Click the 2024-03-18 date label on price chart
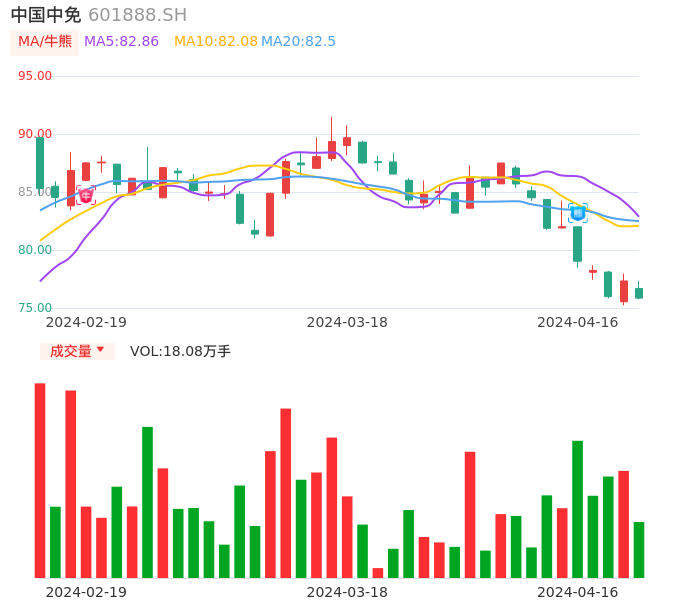The height and width of the screenshot is (606, 686). coord(346,322)
